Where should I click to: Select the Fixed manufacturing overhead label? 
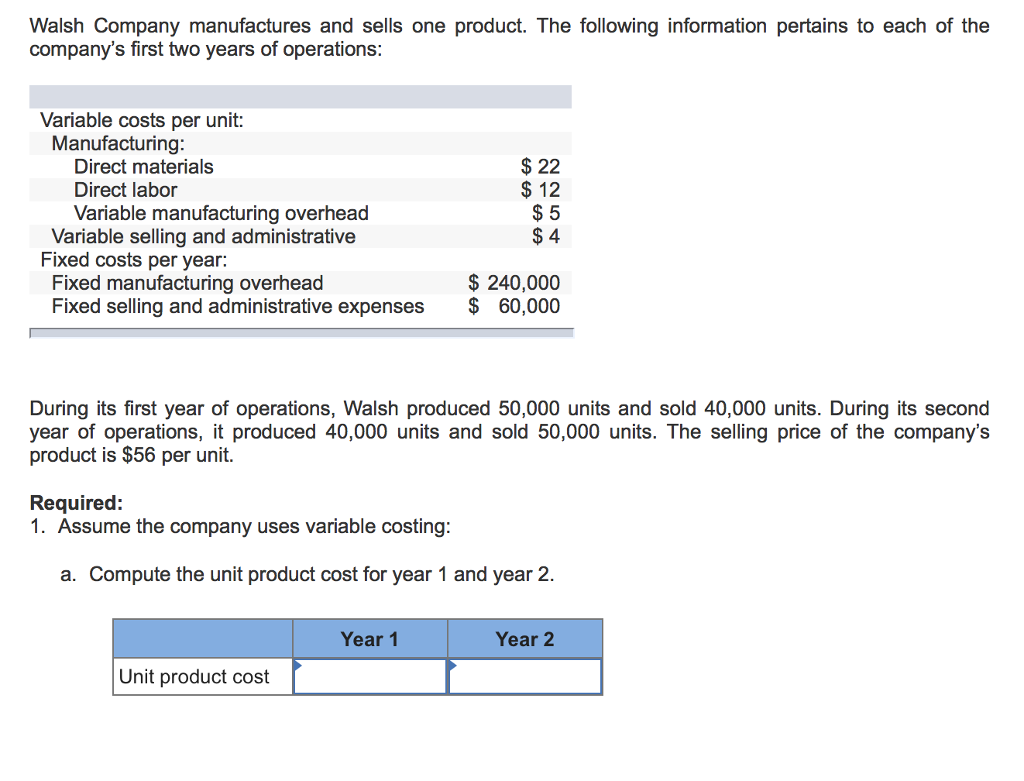[187, 283]
